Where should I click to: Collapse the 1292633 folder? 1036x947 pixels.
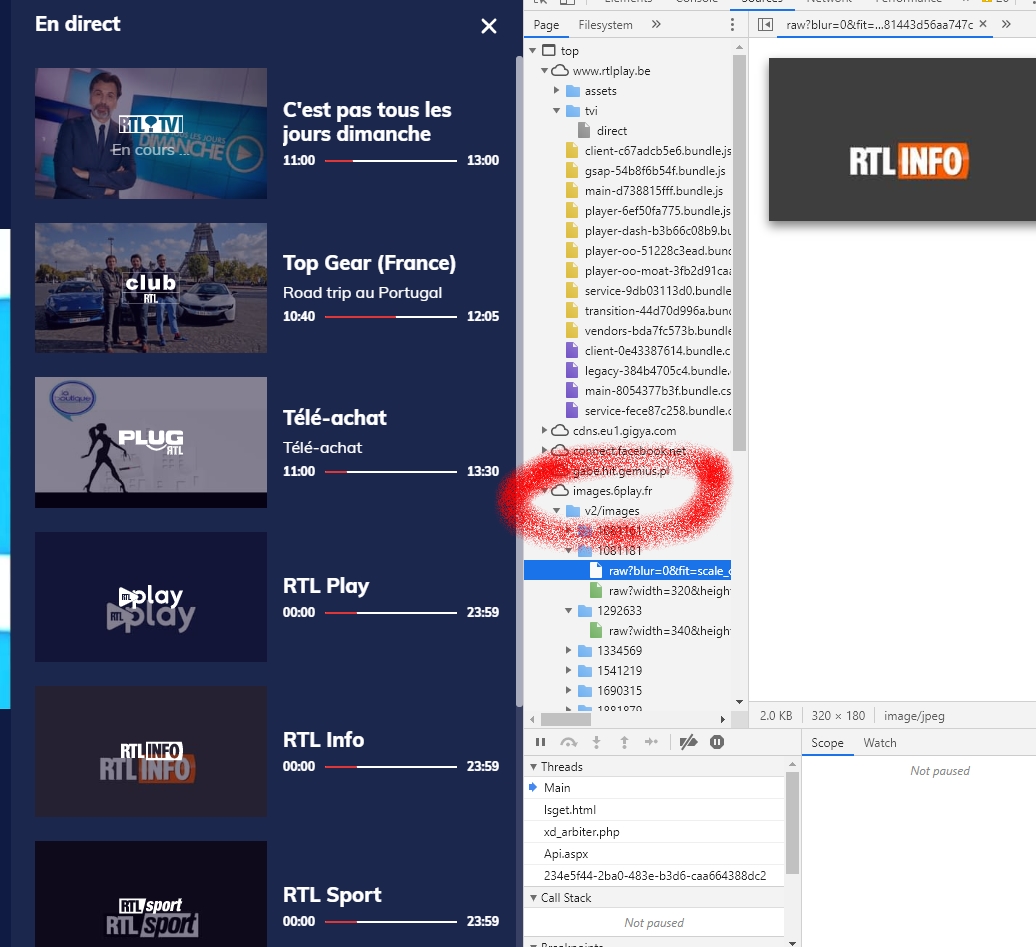point(568,611)
